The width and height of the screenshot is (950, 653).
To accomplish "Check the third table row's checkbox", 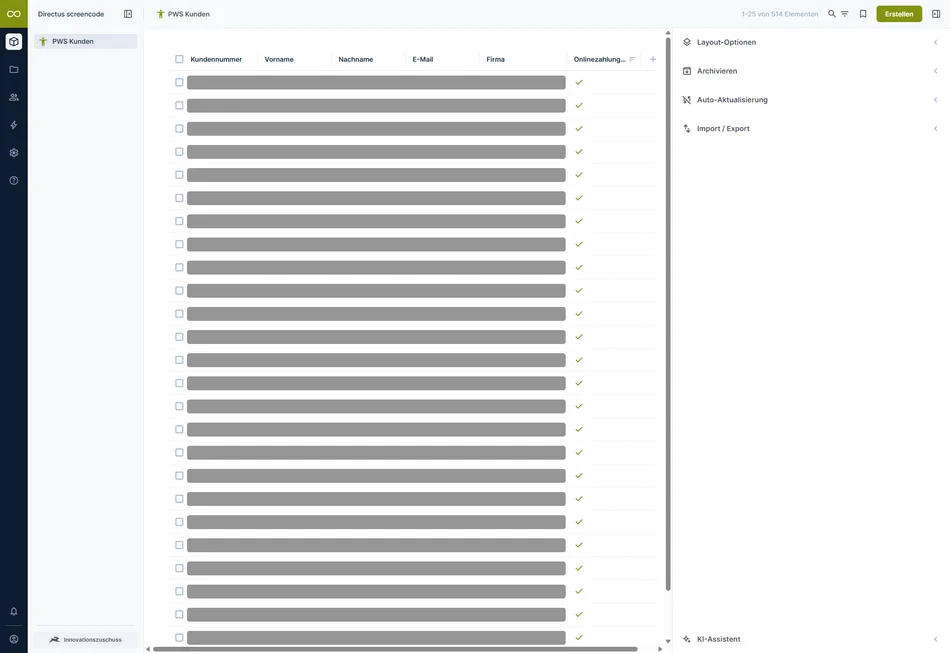I will [179, 128].
